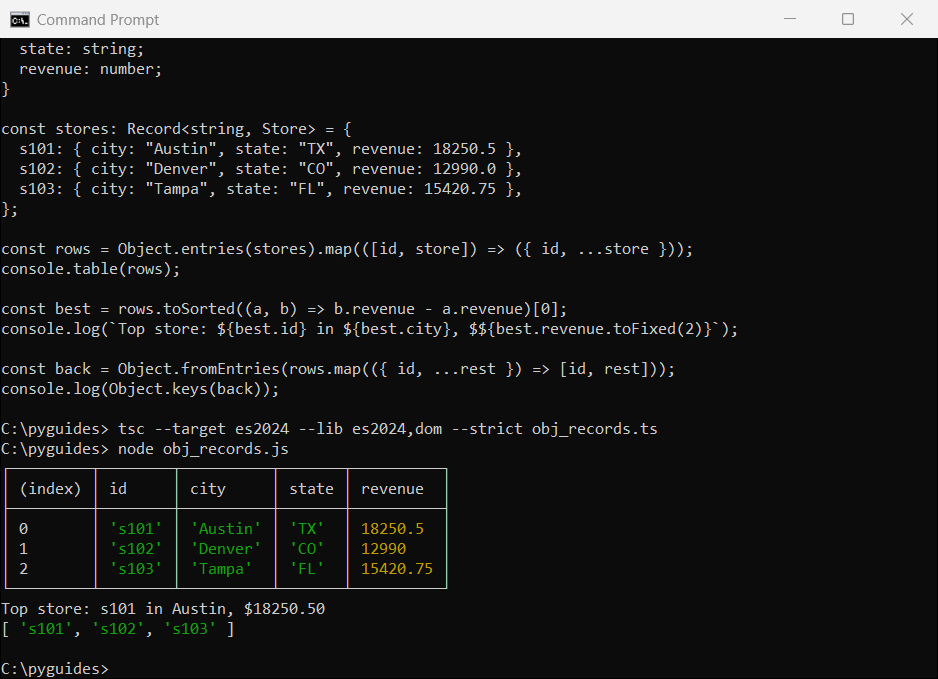Click the 'const rows = Object.entries' line
Viewport: 938px width, 679px height.
click(347, 249)
